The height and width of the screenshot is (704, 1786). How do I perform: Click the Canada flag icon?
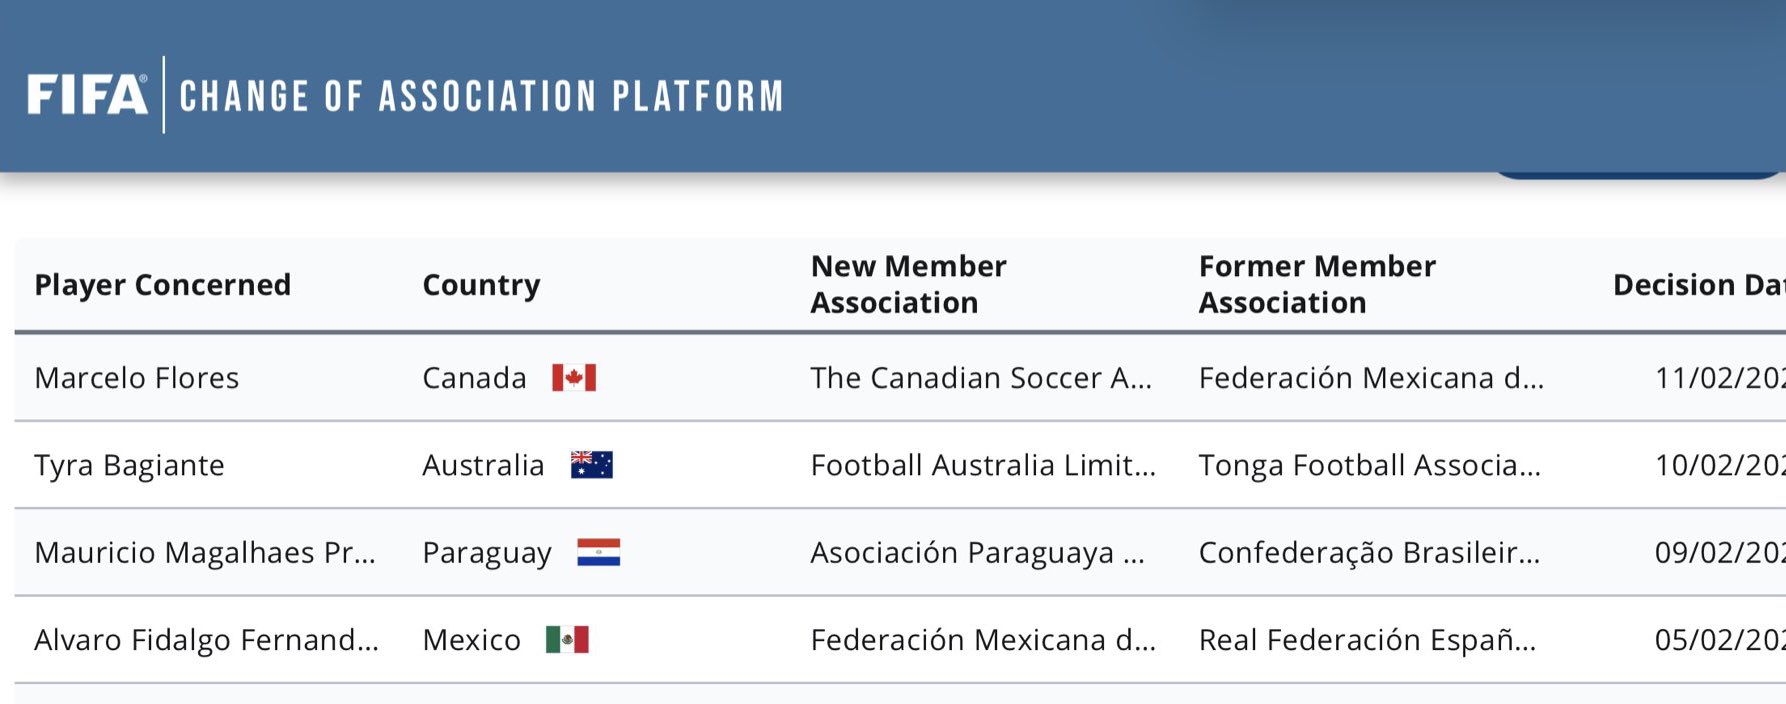click(x=574, y=378)
